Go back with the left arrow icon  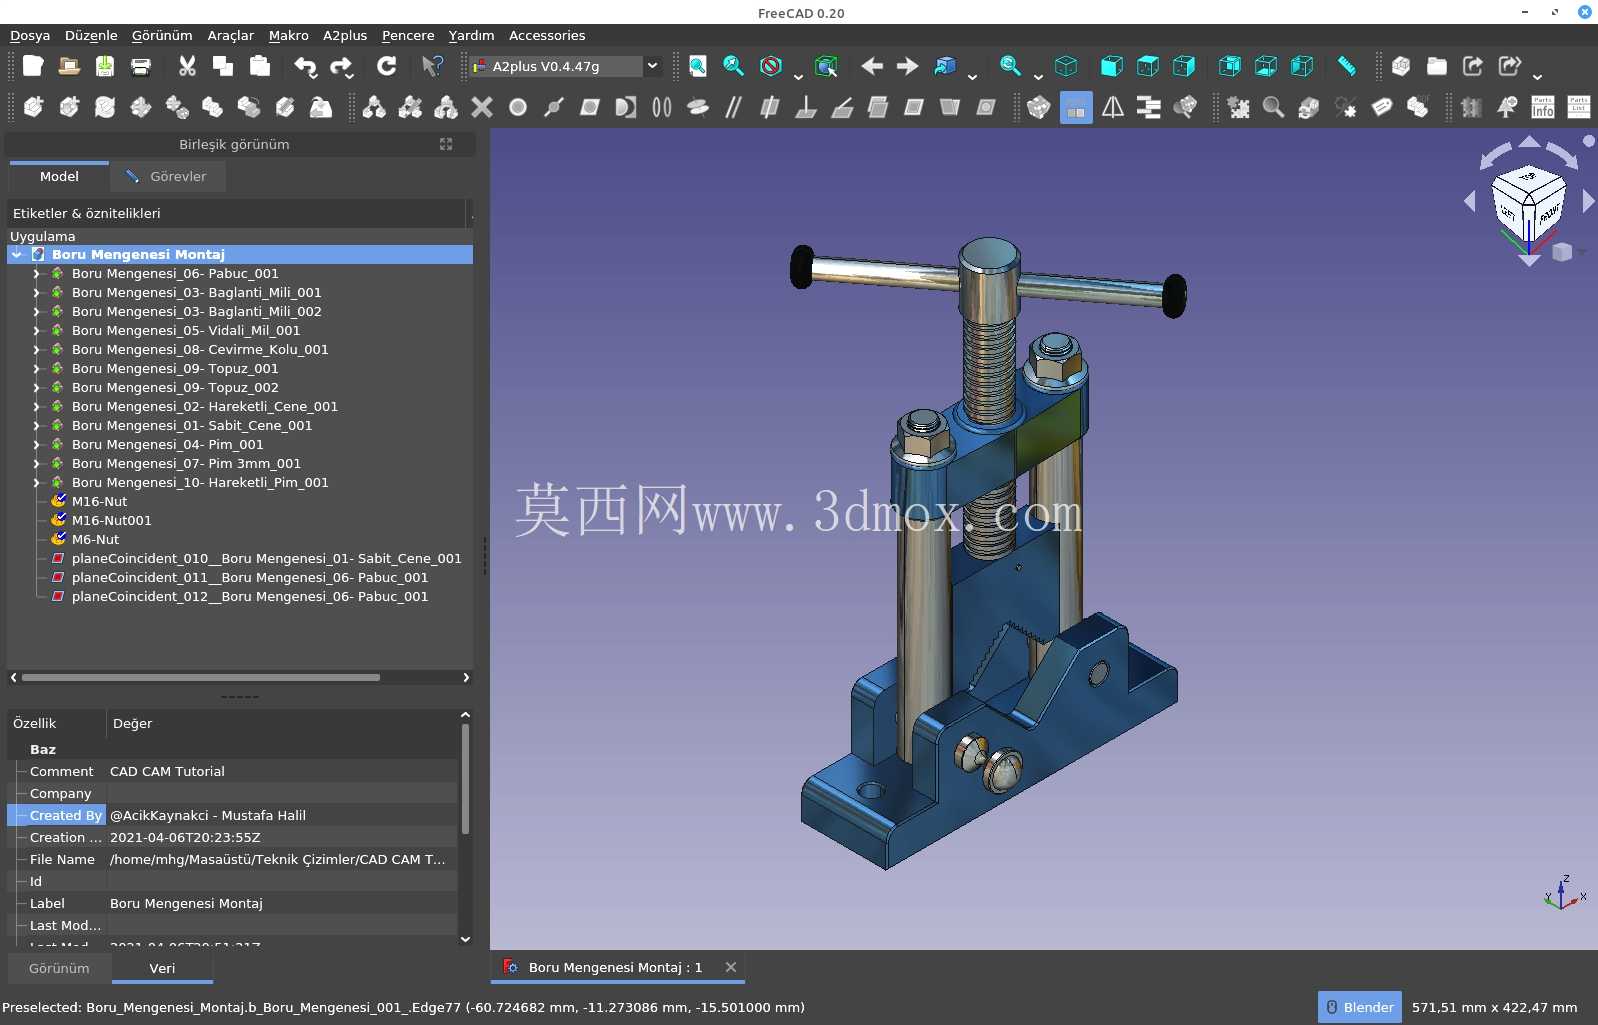click(x=872, y=66)
